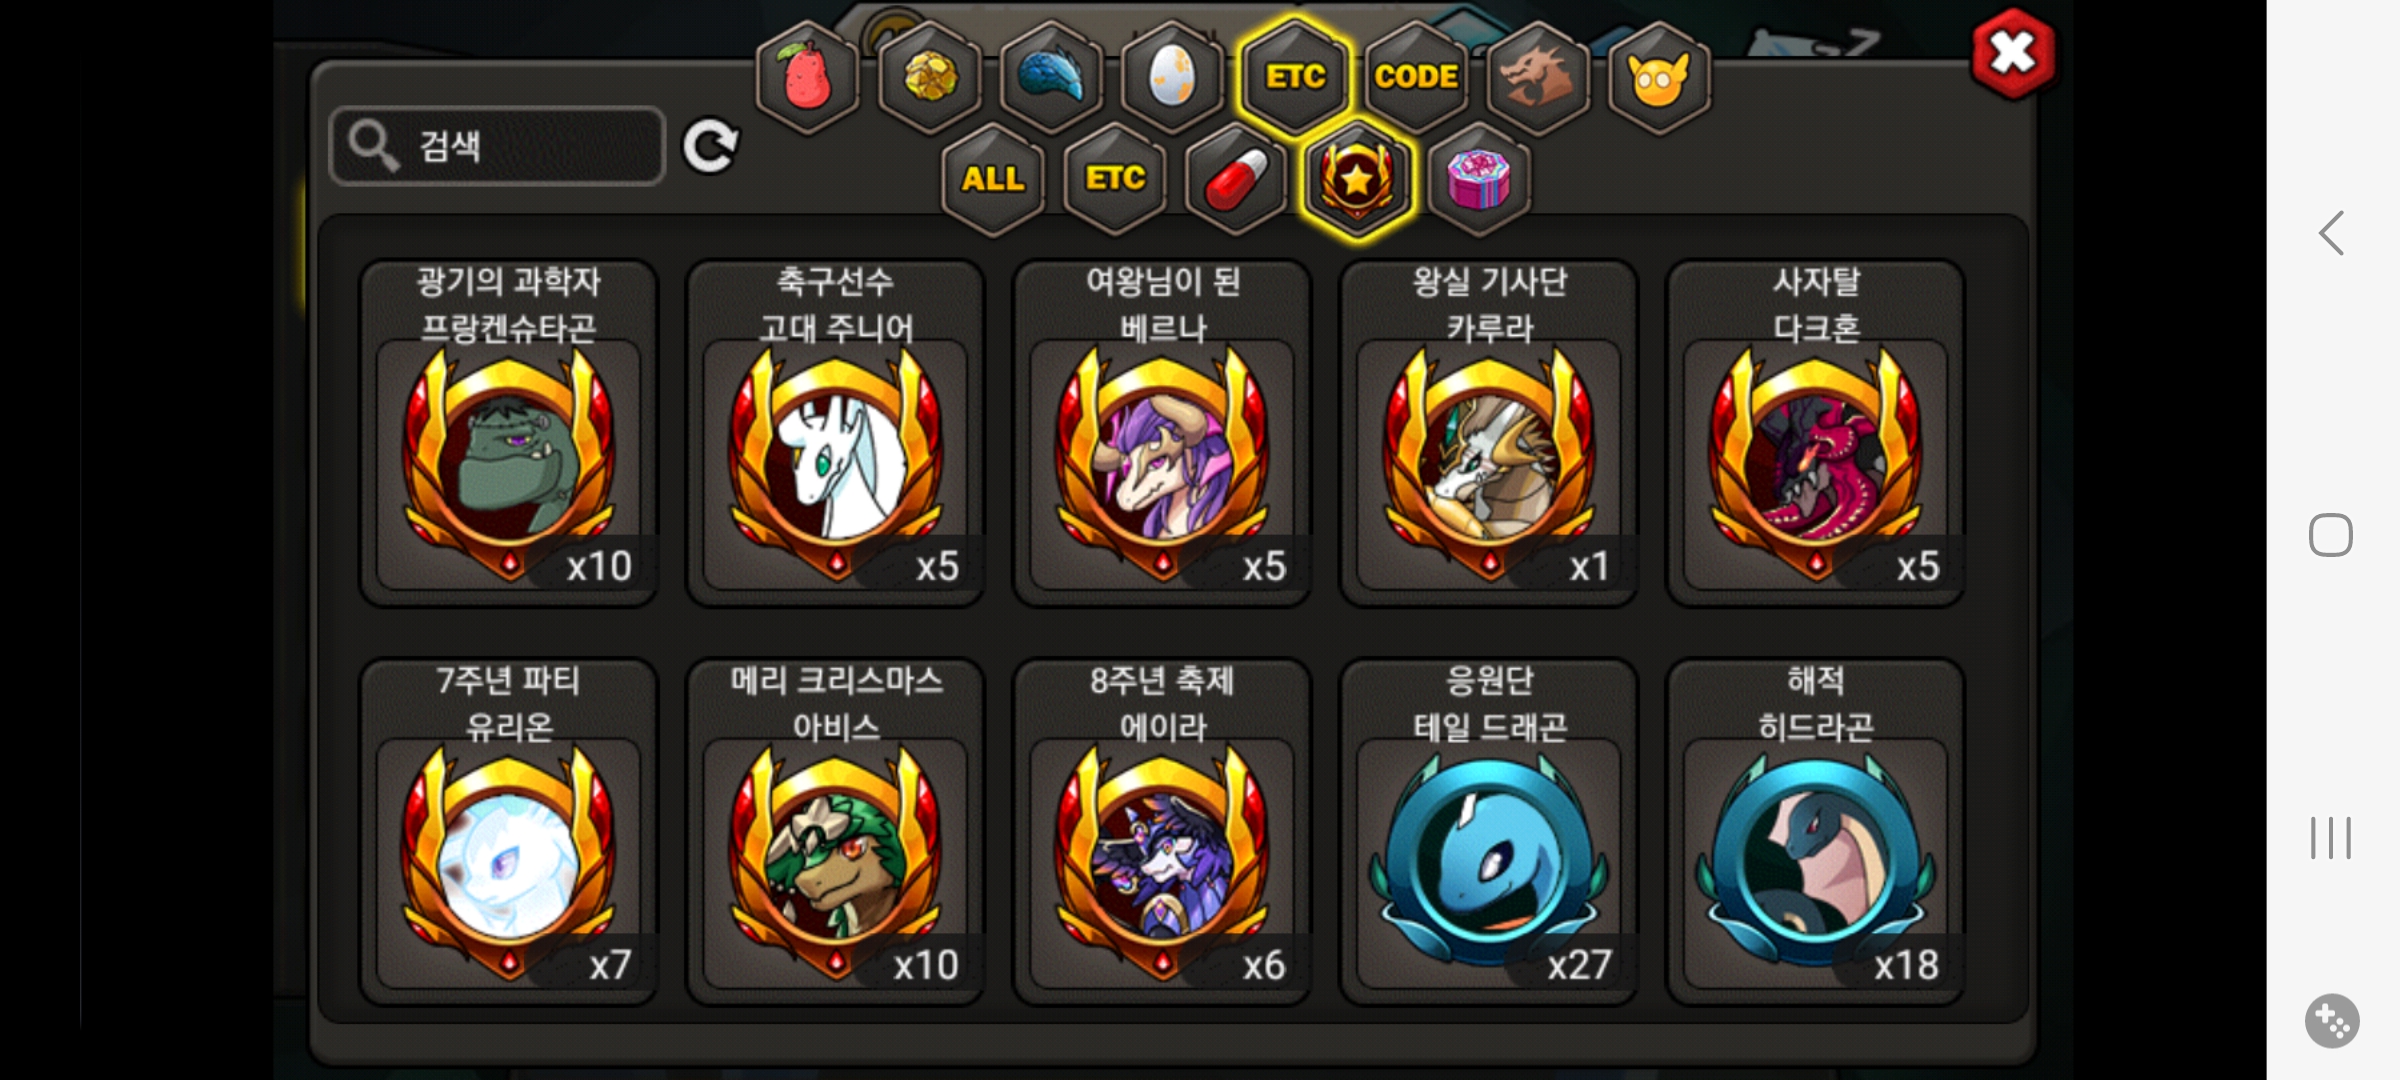Pick the 8주년 축제 에이라 emblem
The image size is (2400, 1080).
click(1162, 831)
